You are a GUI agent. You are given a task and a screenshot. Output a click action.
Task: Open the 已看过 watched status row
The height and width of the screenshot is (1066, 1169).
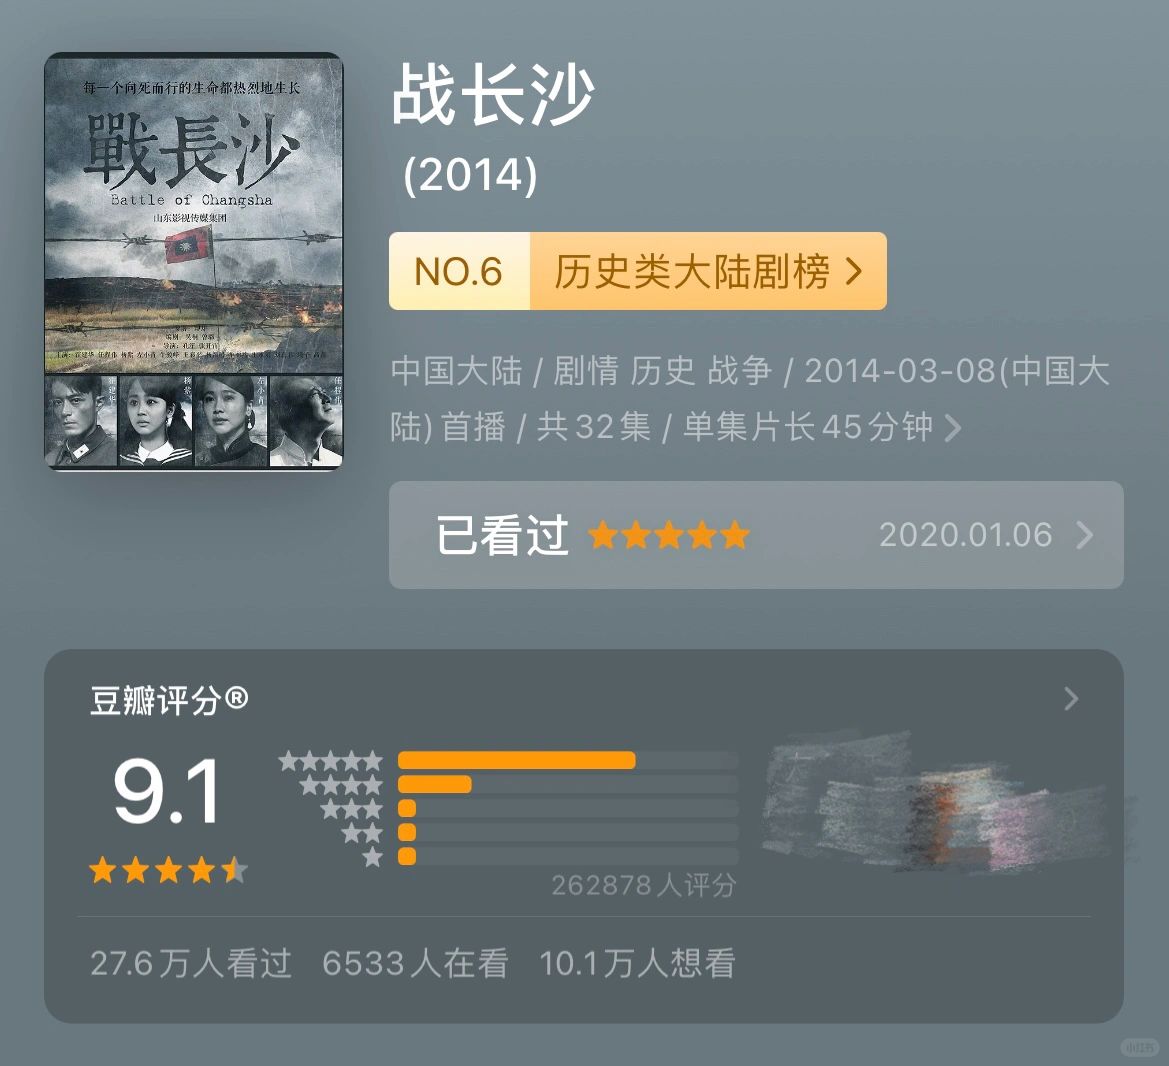(x=756, y=535)
